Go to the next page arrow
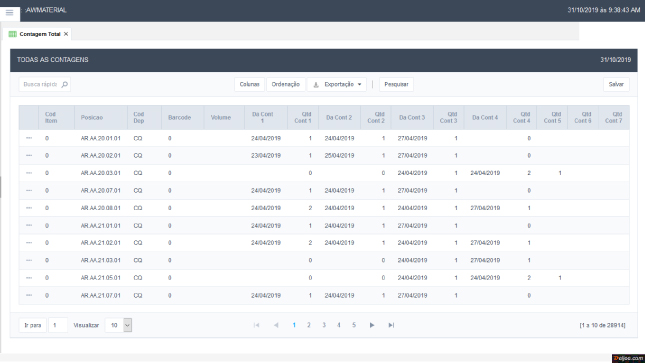645x363 pixels. [x=372, y=325]
